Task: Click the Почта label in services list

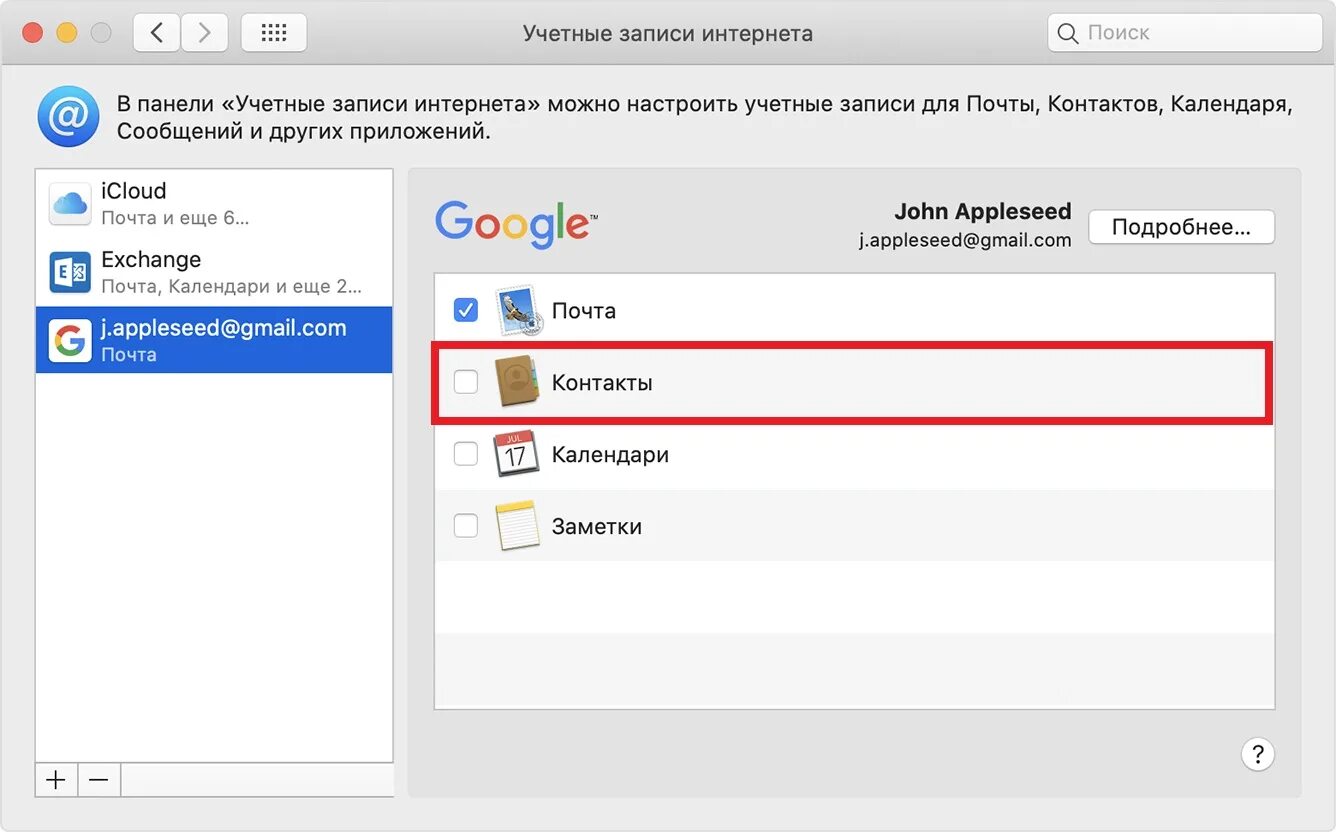Action: [x=584, y=311]
